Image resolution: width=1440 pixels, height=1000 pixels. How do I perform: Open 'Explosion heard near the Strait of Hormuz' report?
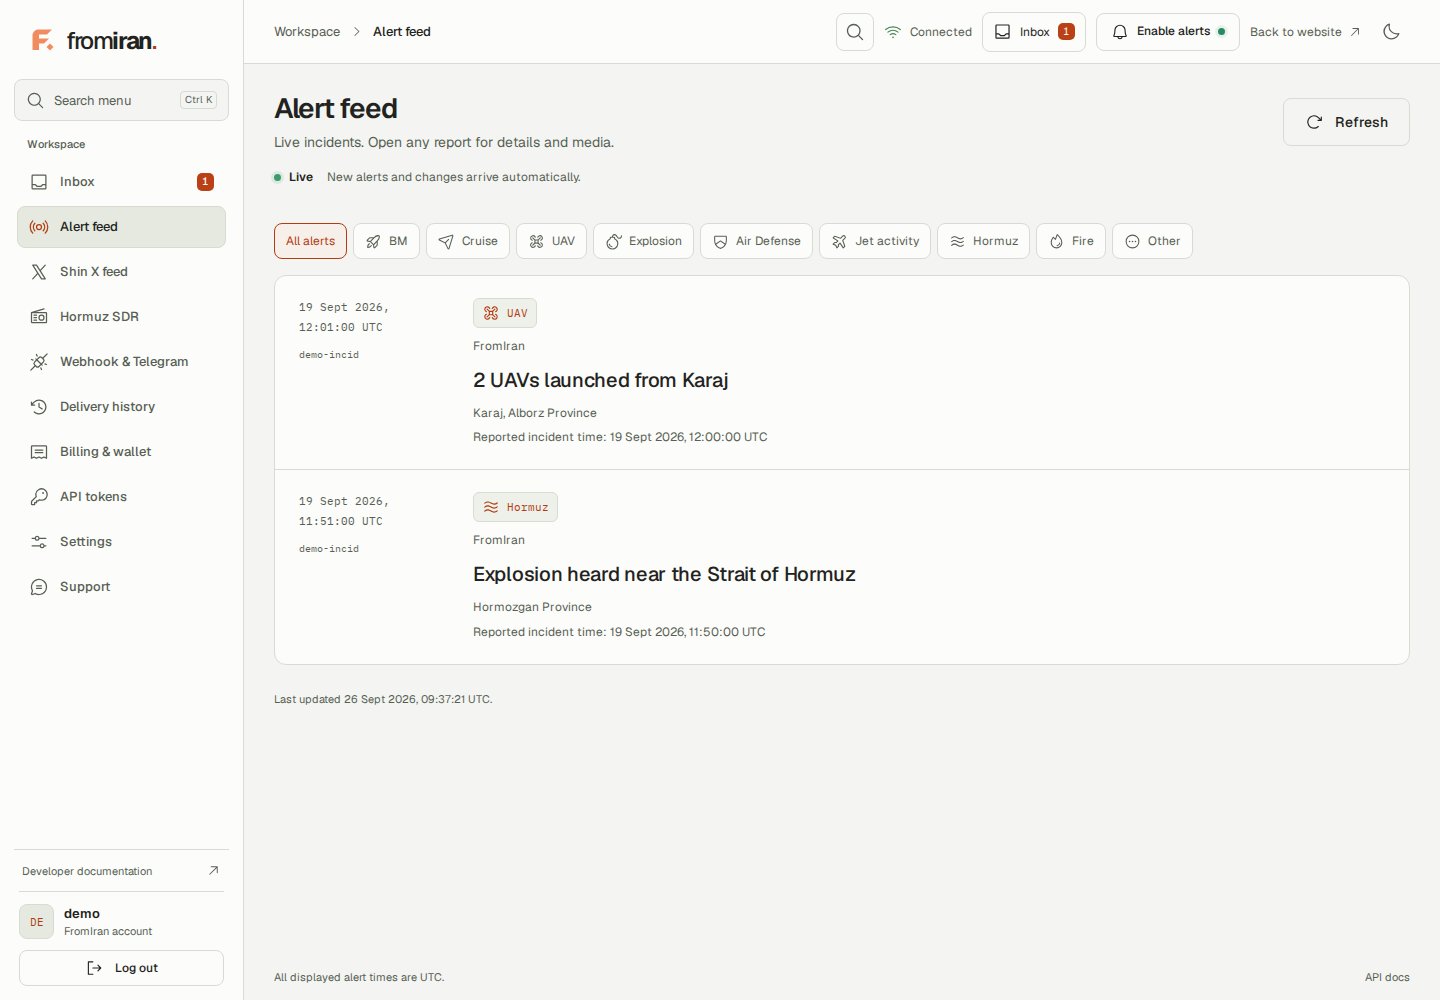[664, 574]
